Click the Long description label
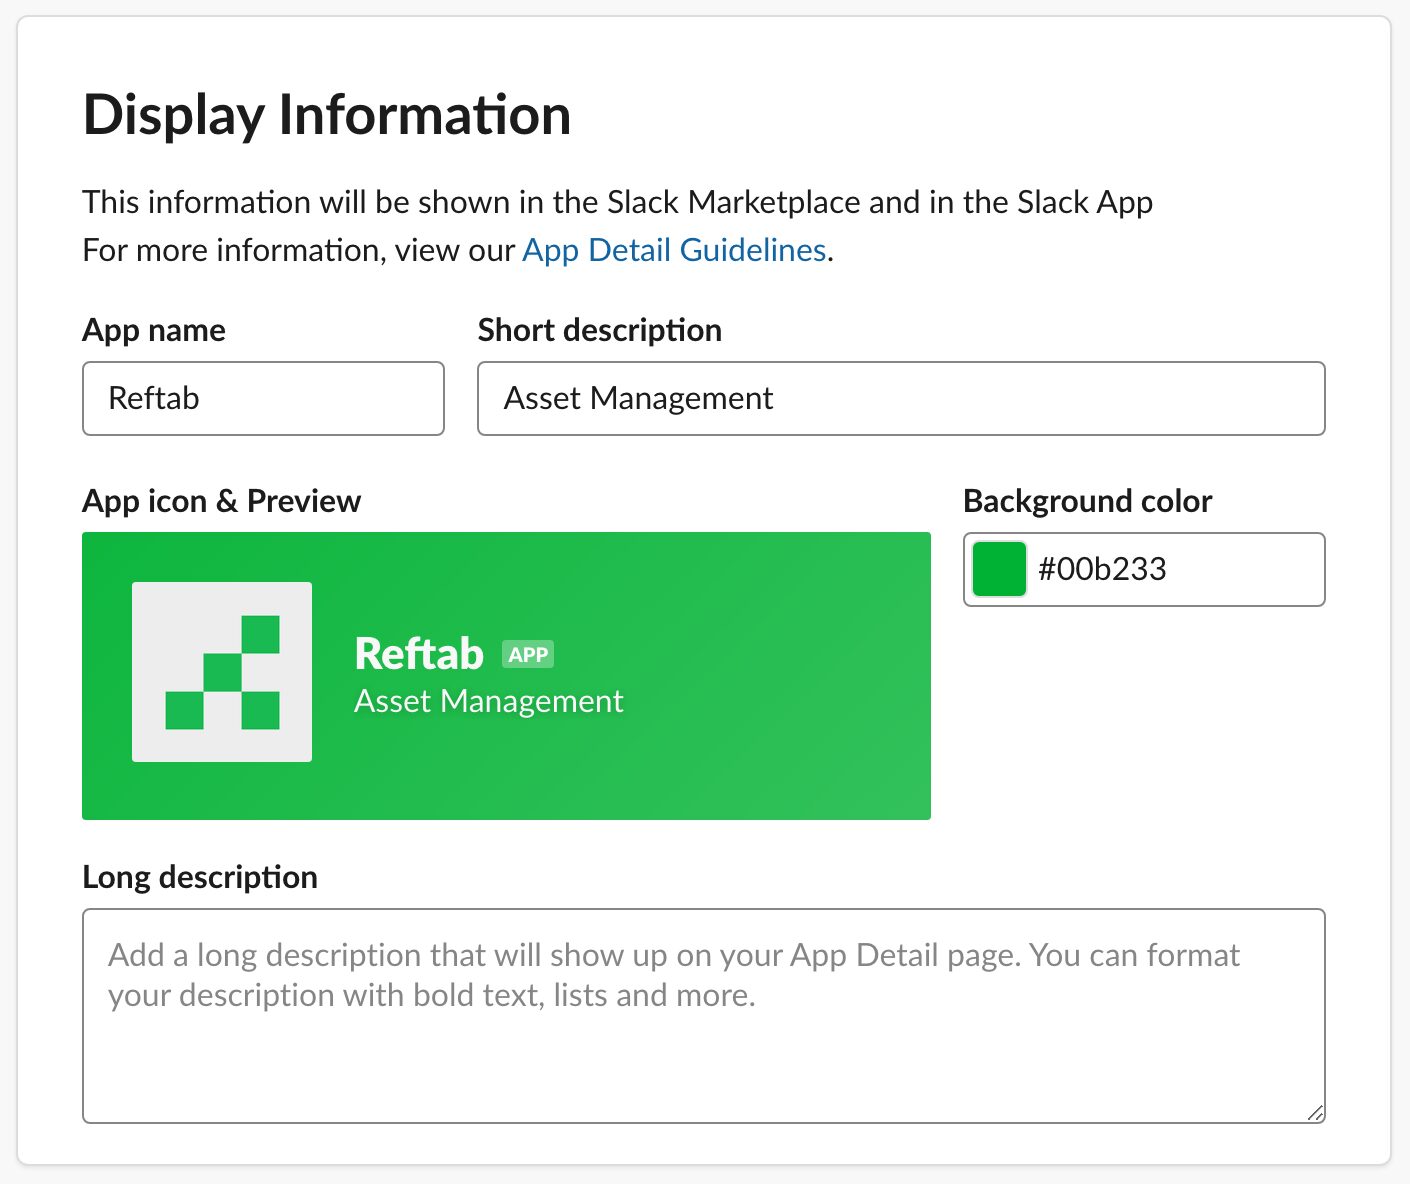This screenshot has width=1410, height=1184. 200,877
